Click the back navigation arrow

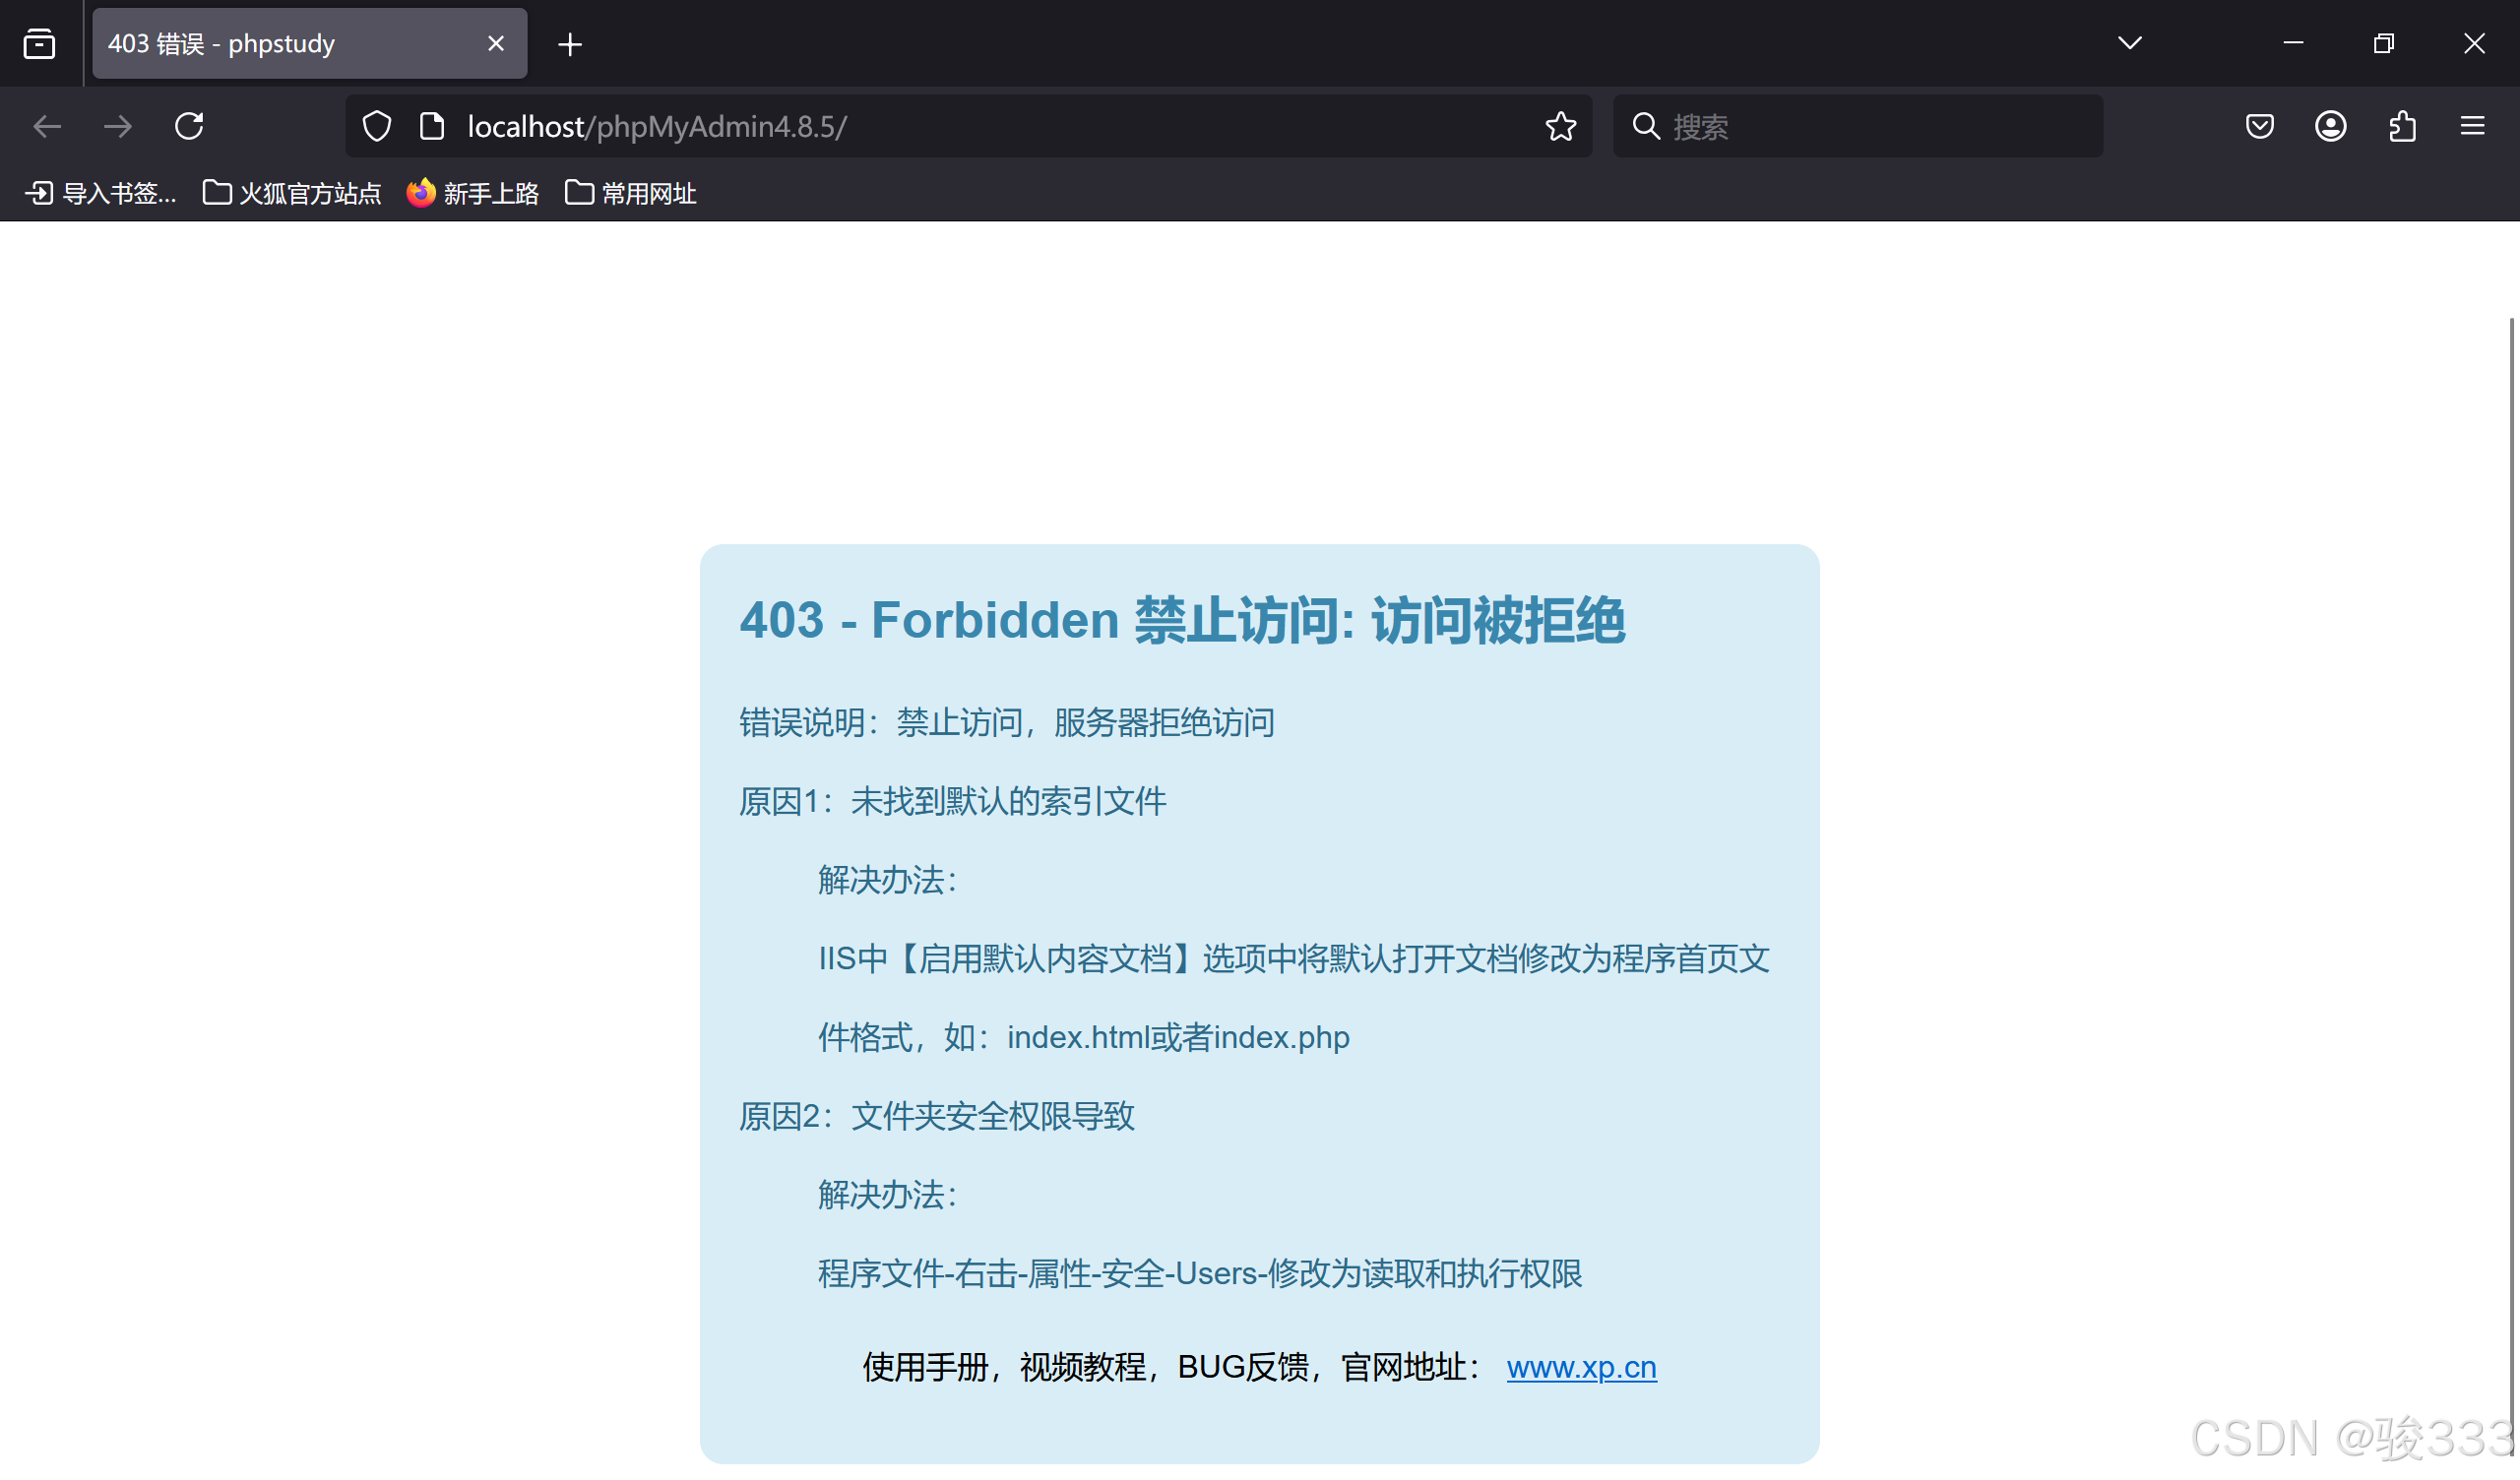46,126
